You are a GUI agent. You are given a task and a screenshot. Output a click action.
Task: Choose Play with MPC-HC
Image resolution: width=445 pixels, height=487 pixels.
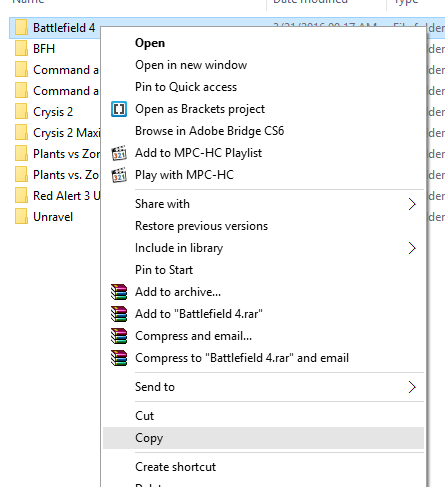pos(263,175)
